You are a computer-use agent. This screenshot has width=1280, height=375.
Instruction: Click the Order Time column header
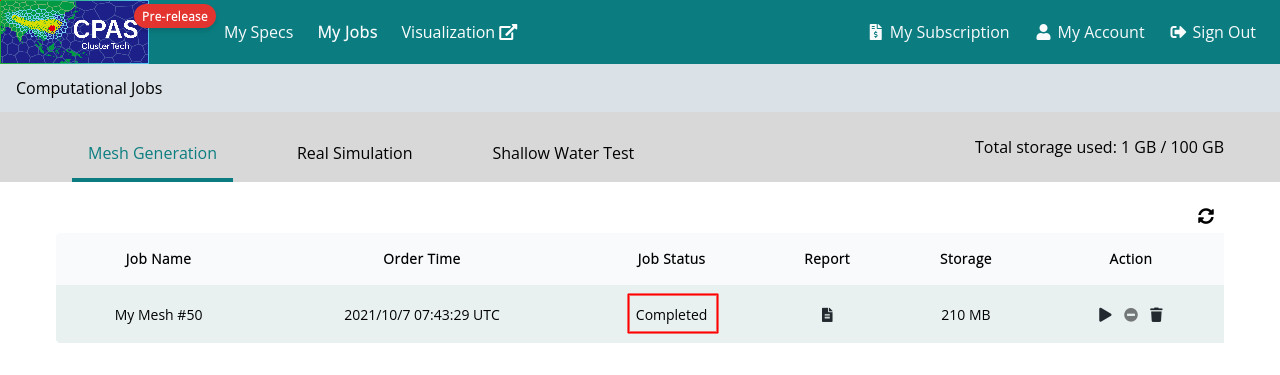point(422,259)
